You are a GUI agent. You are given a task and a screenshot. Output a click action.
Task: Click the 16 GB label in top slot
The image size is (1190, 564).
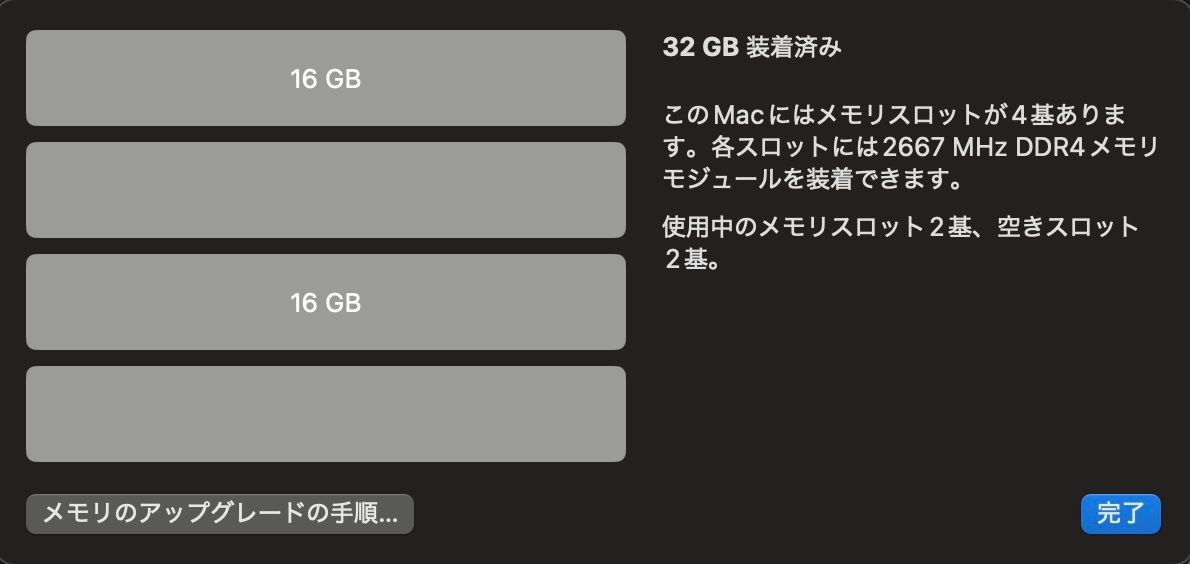tap(326, 78)
